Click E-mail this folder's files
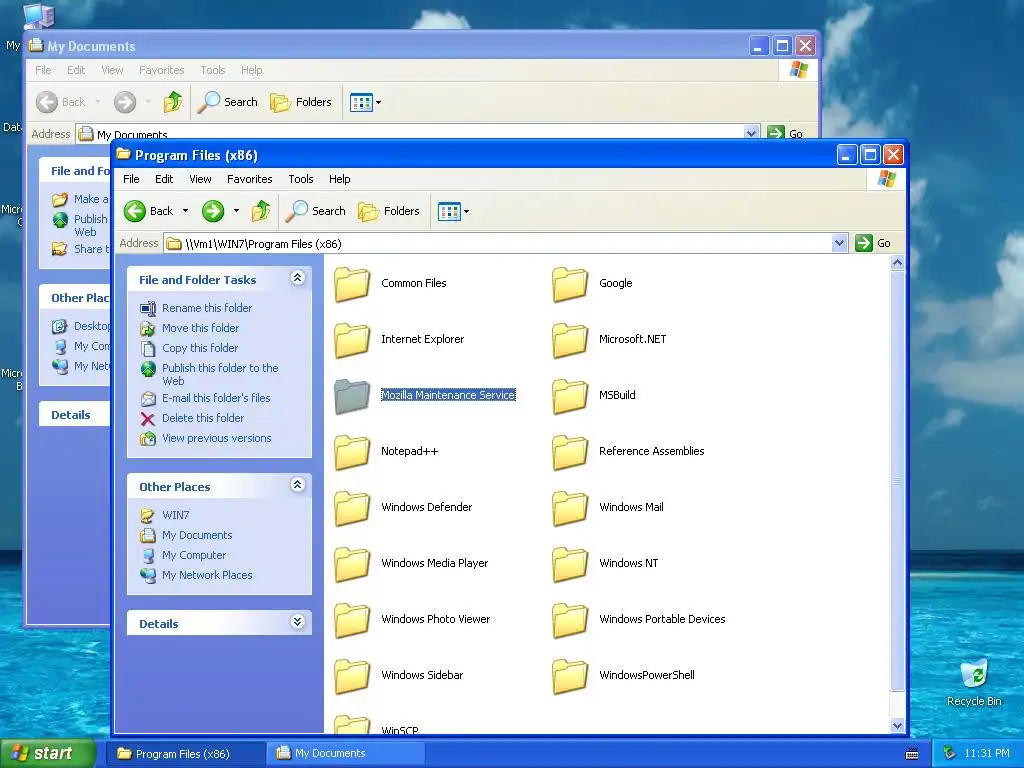Screen dimensions: 1024x768 point(216,398)
